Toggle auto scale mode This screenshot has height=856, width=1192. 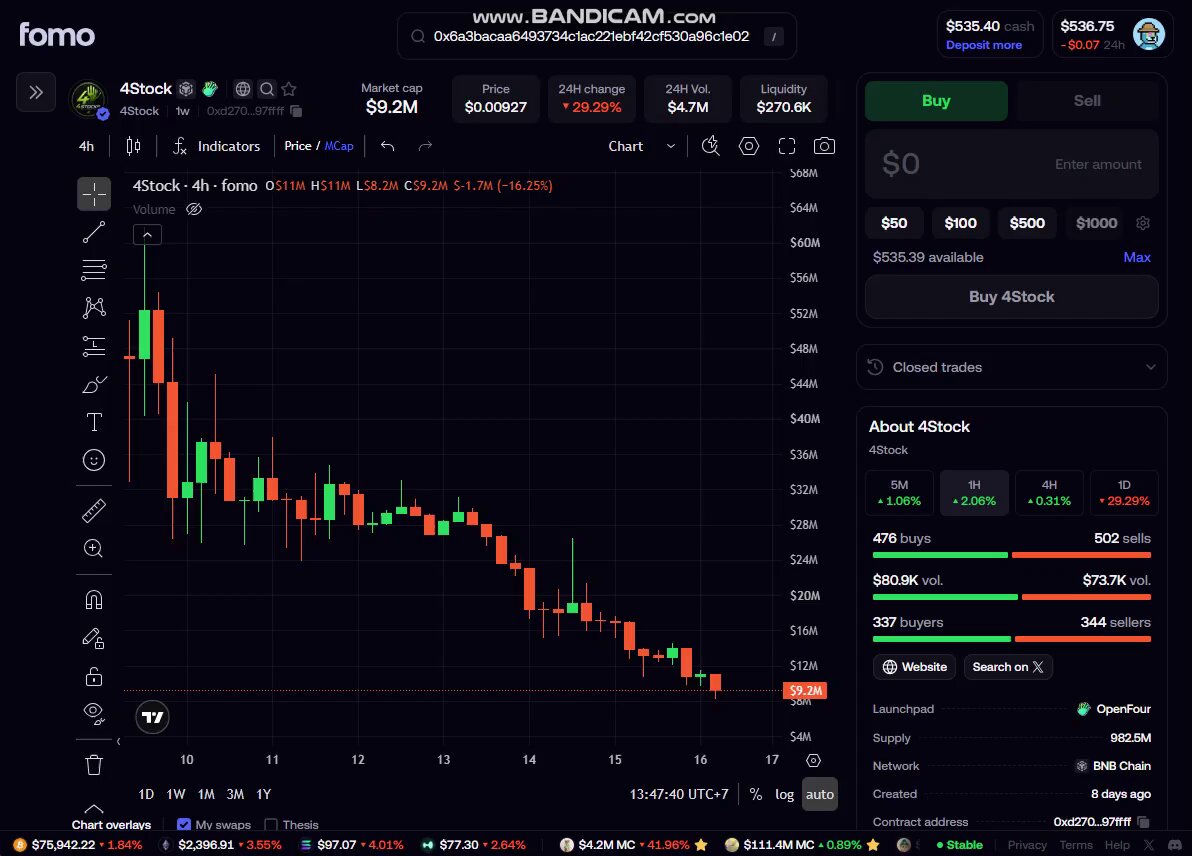coord(820,794)
